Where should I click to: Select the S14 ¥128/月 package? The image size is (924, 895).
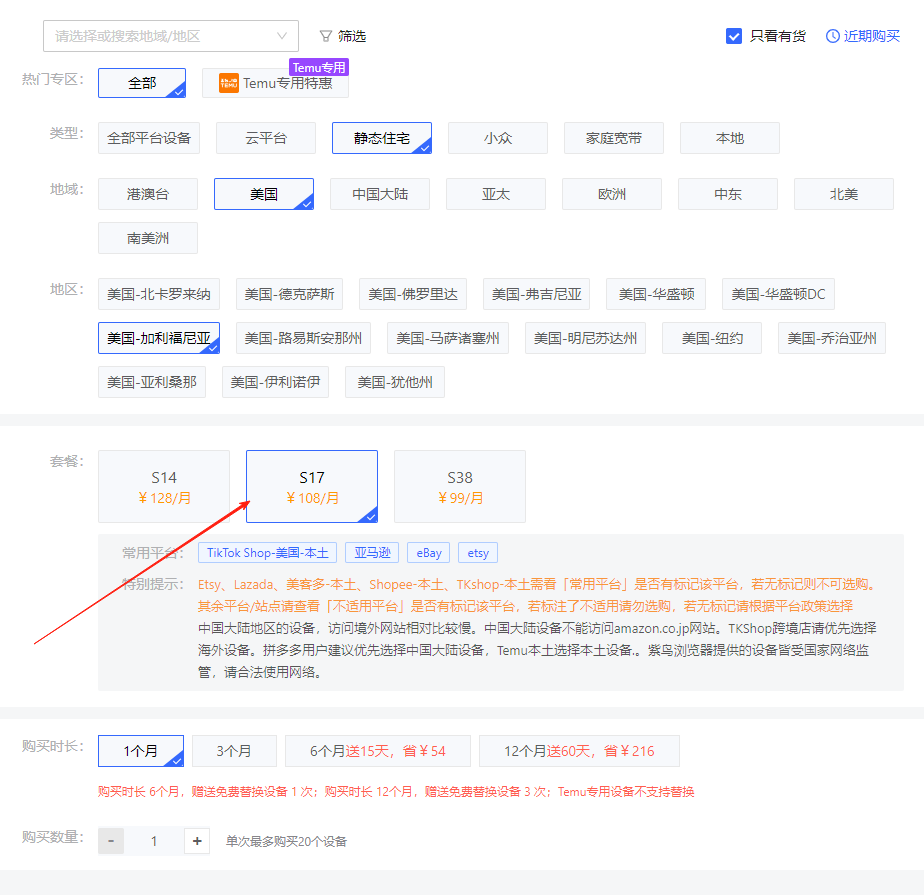point(164,487)
